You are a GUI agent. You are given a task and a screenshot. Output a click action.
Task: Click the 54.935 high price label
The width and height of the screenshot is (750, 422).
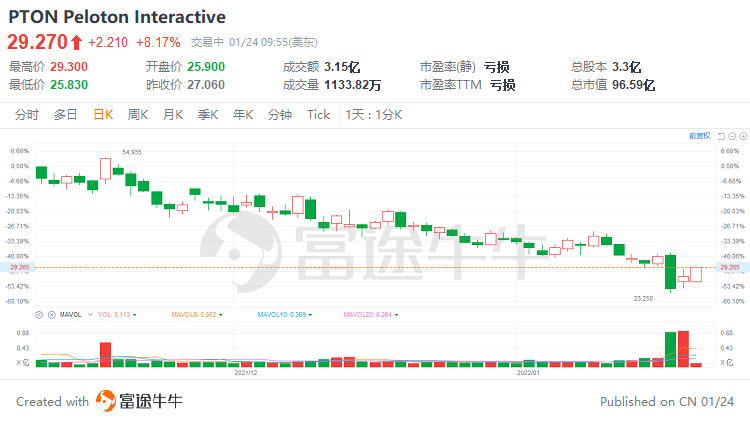click(132, 153)
